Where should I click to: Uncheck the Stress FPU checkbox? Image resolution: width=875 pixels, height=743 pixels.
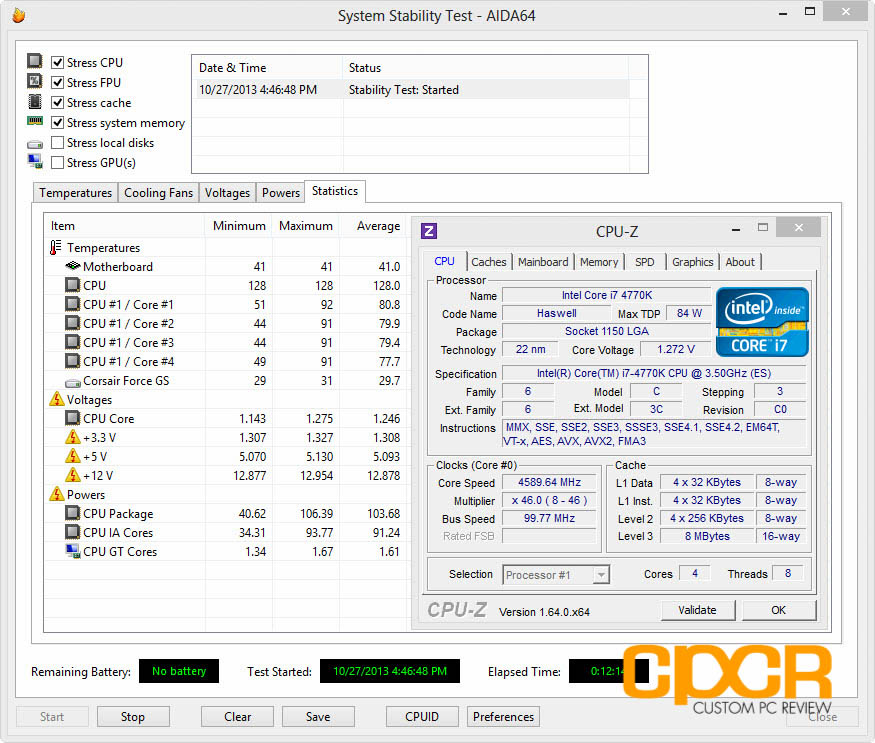point(57,82)
